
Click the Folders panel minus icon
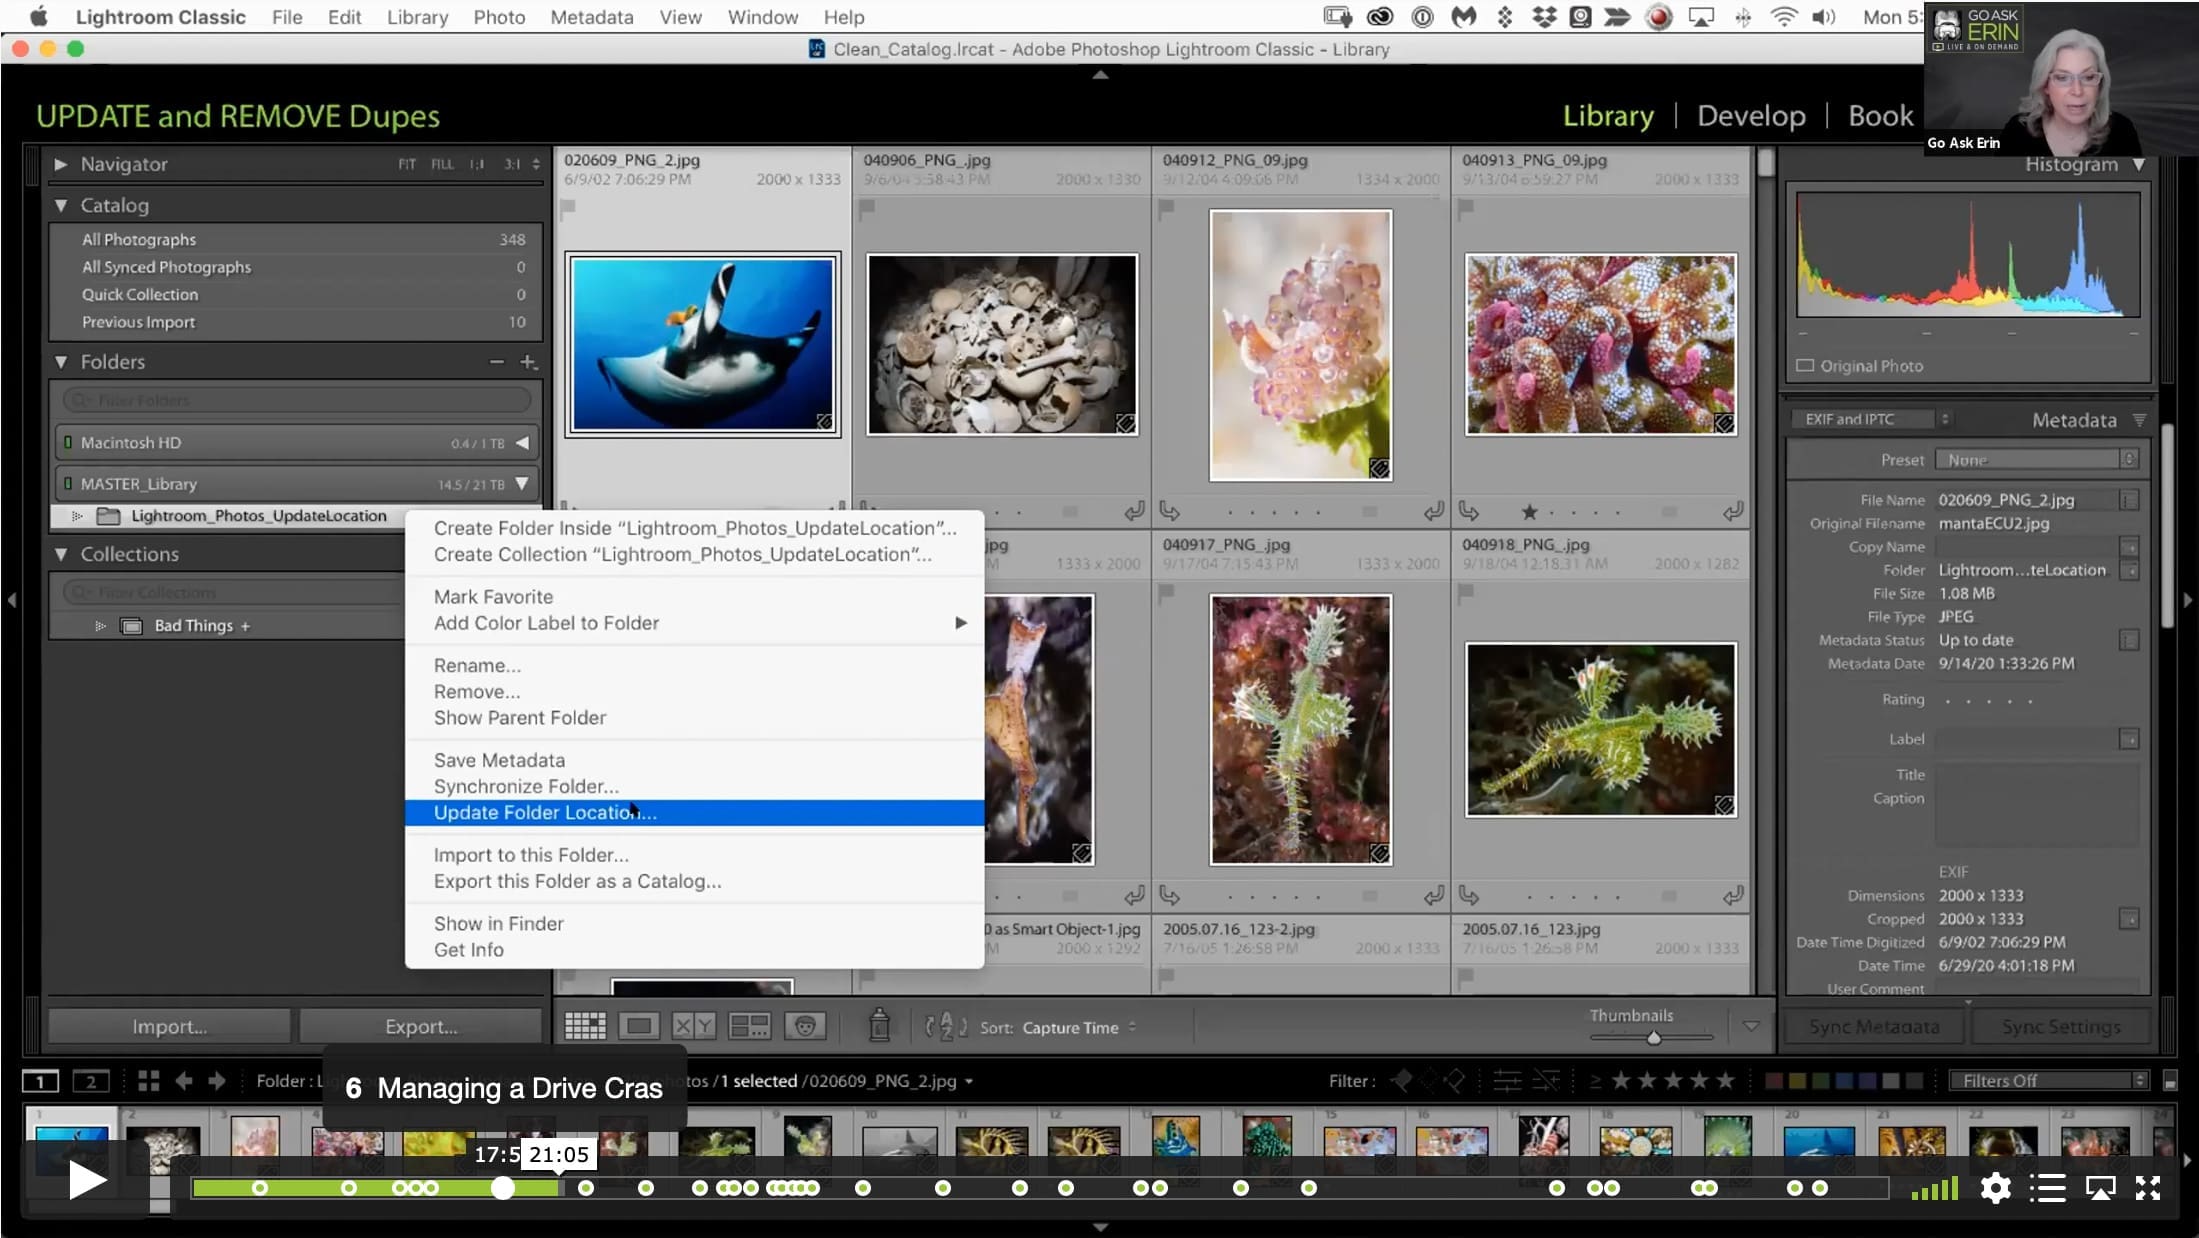[496, 361]
